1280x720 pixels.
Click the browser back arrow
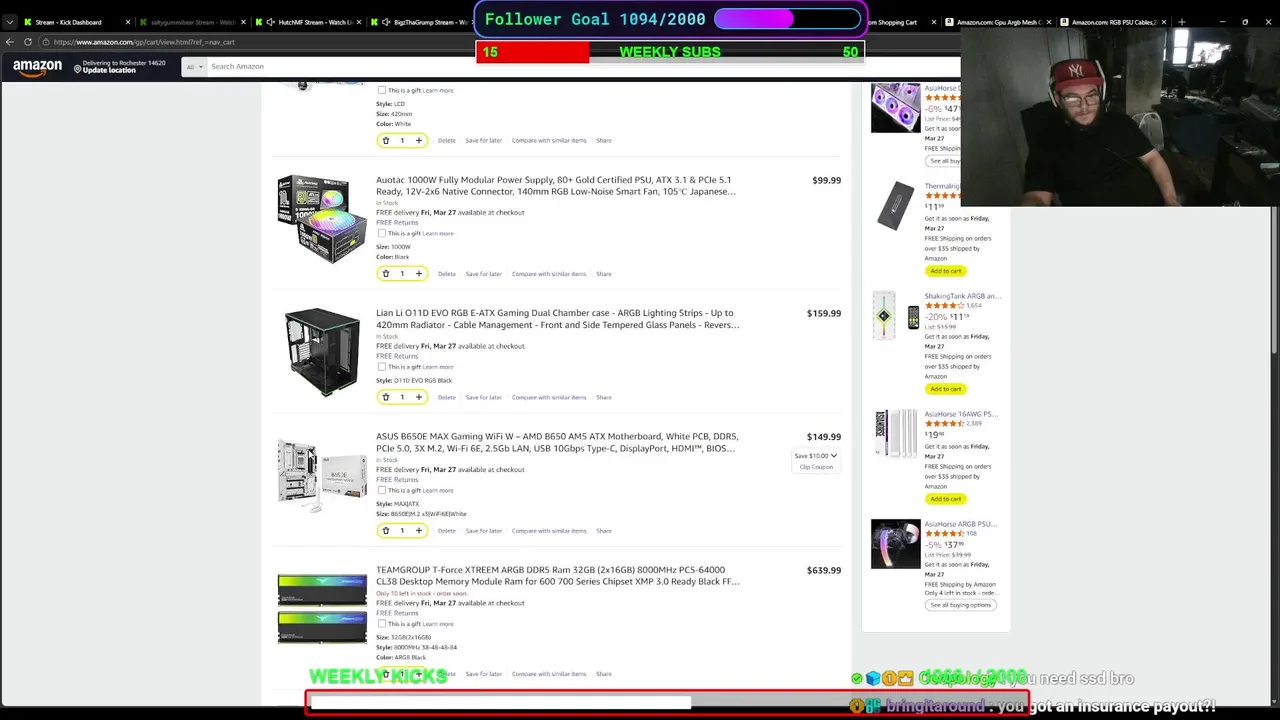10,42
